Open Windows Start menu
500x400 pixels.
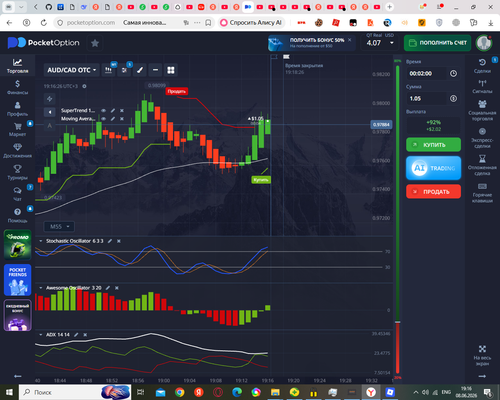9,392
